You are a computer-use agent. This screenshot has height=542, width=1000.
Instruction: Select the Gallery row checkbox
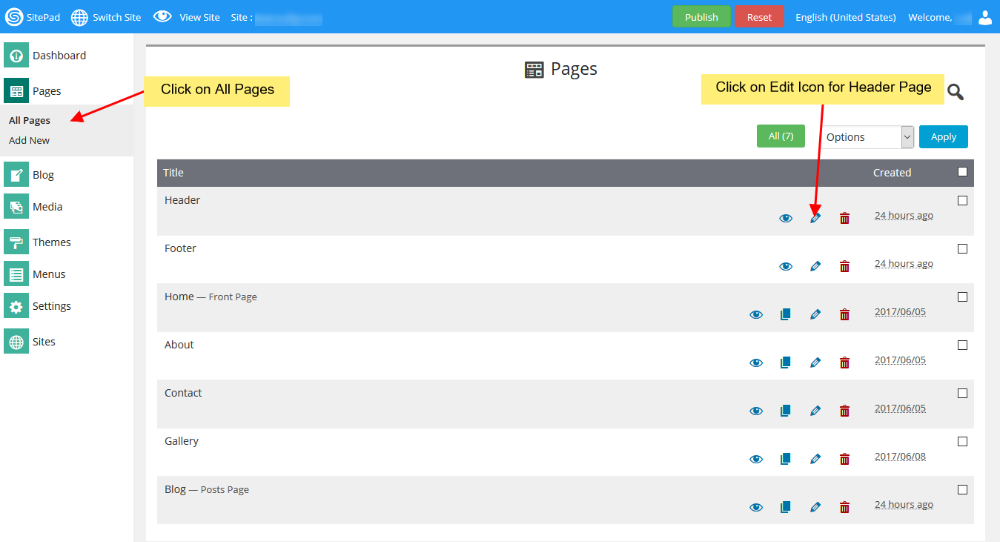[x=962, y=441]
